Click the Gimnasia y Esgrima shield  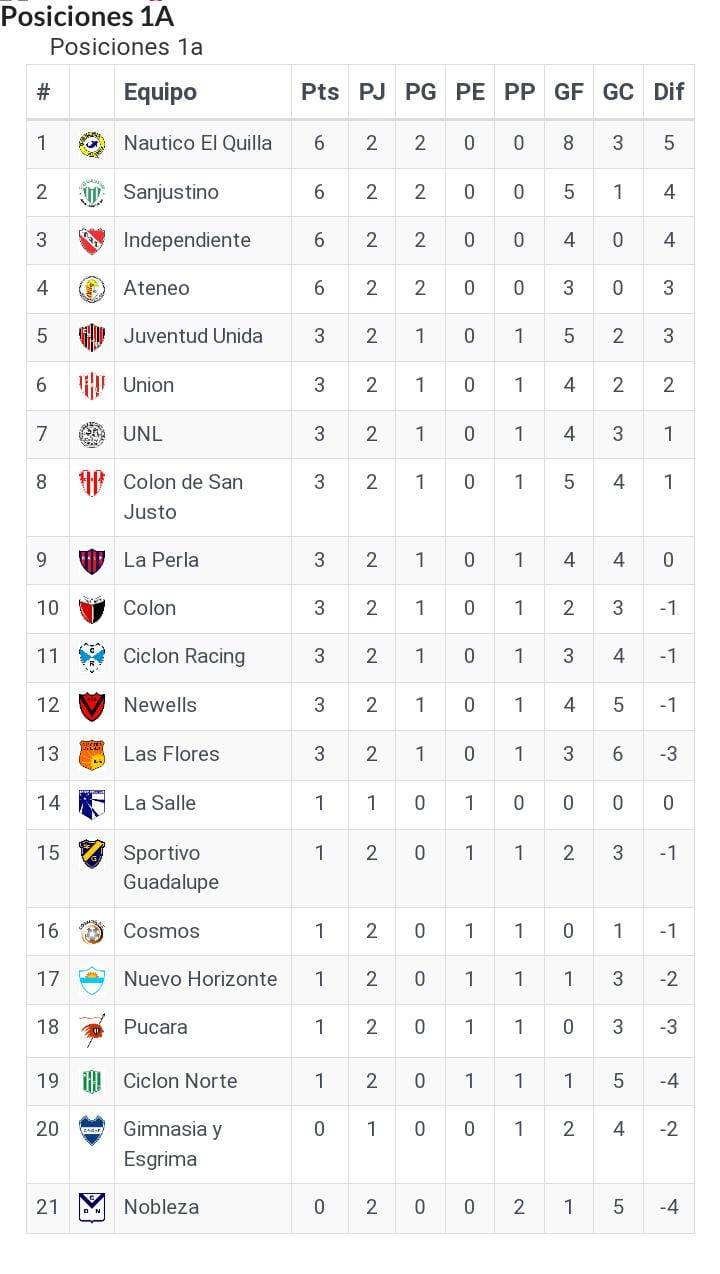[x=92, y=1131]
